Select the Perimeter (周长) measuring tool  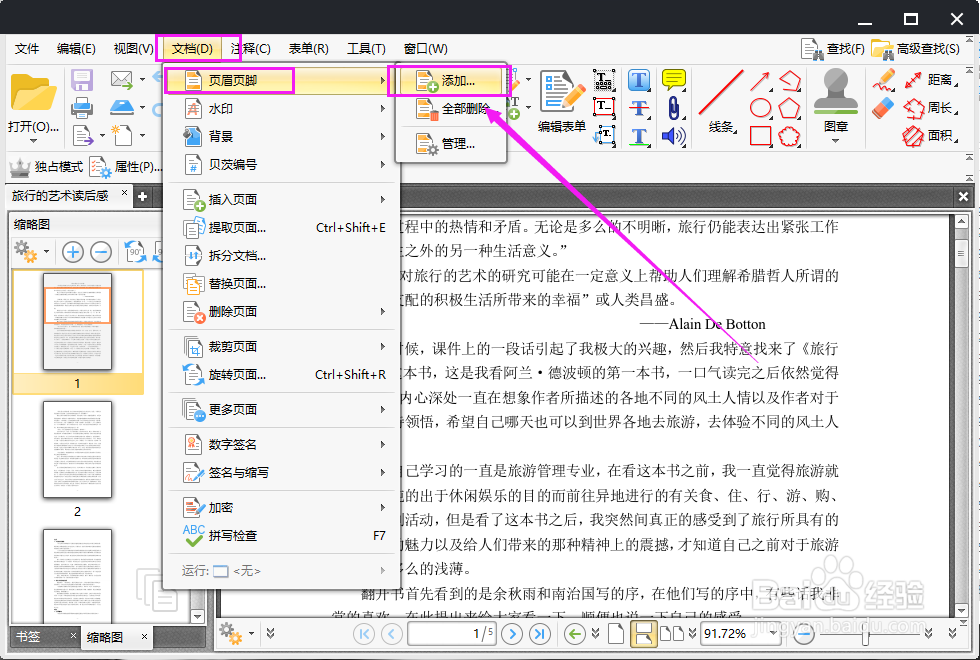point(931,108)
